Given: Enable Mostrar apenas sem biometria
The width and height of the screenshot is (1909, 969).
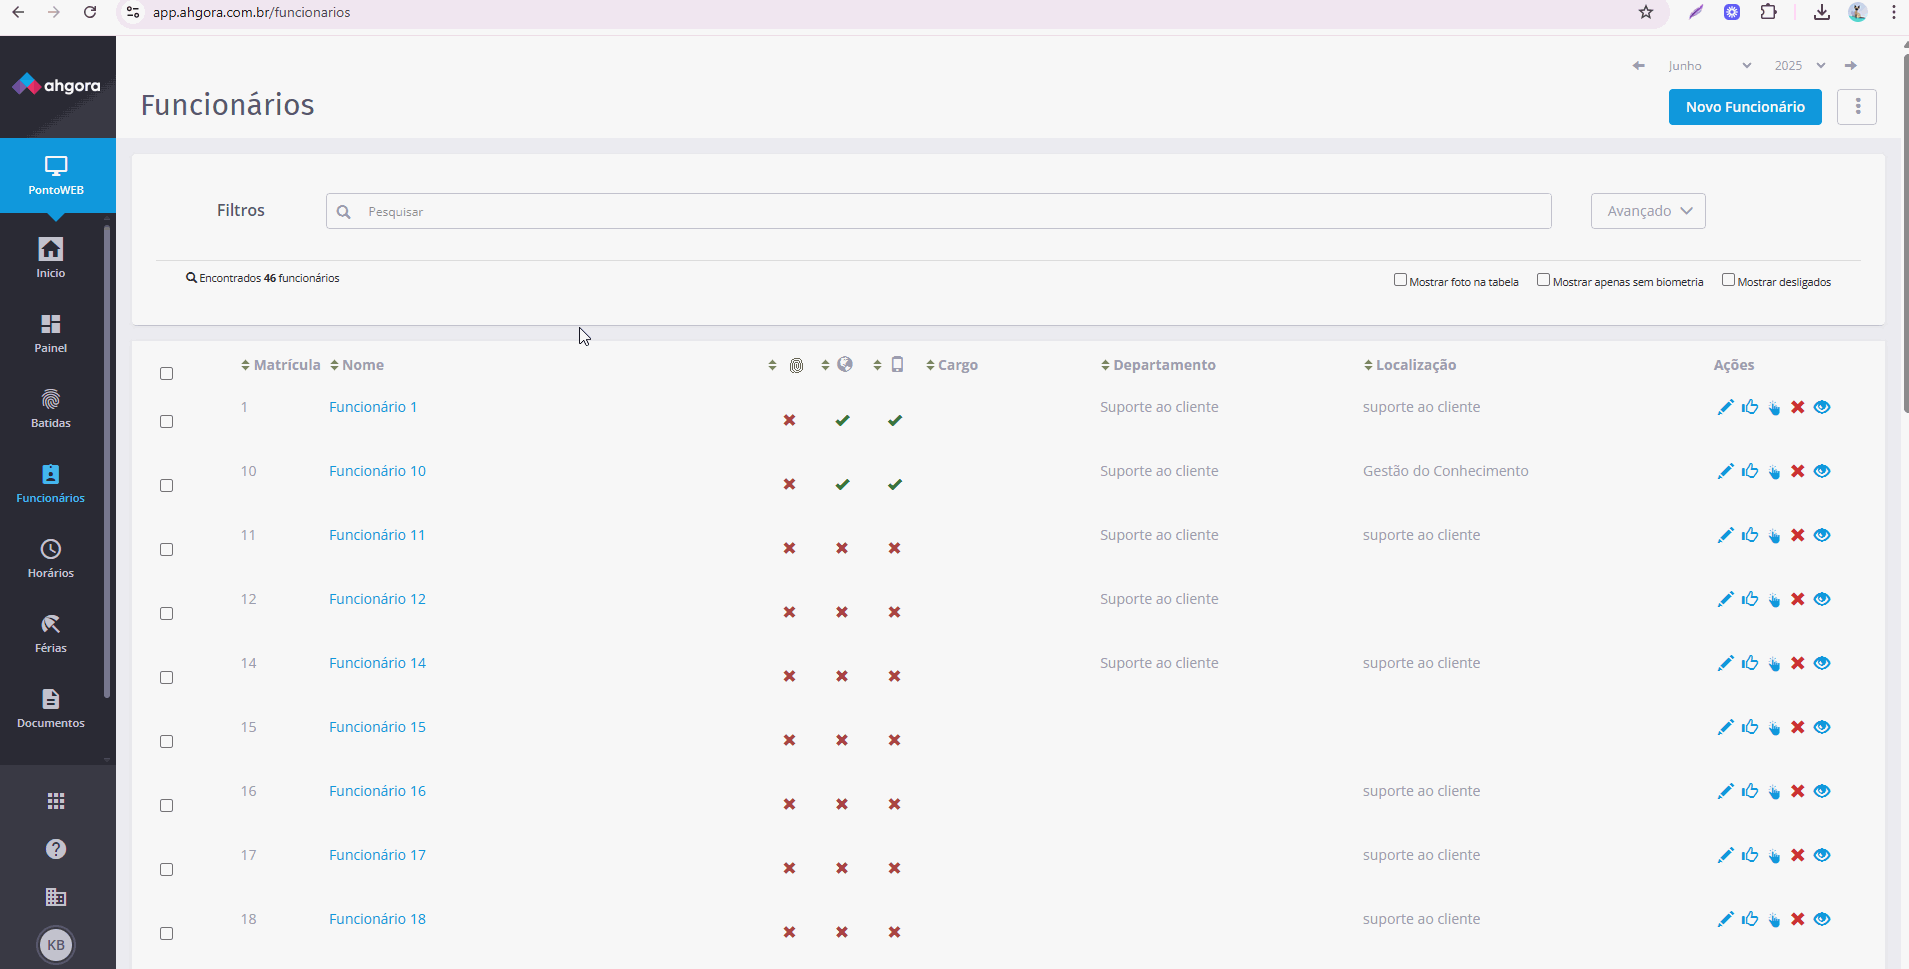Looking at the screenshot, I should click(1543, 280).
